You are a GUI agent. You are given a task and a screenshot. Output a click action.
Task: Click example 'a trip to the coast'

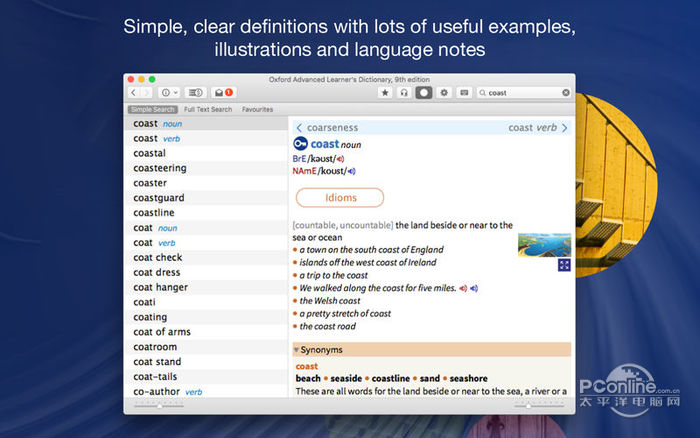333,275
